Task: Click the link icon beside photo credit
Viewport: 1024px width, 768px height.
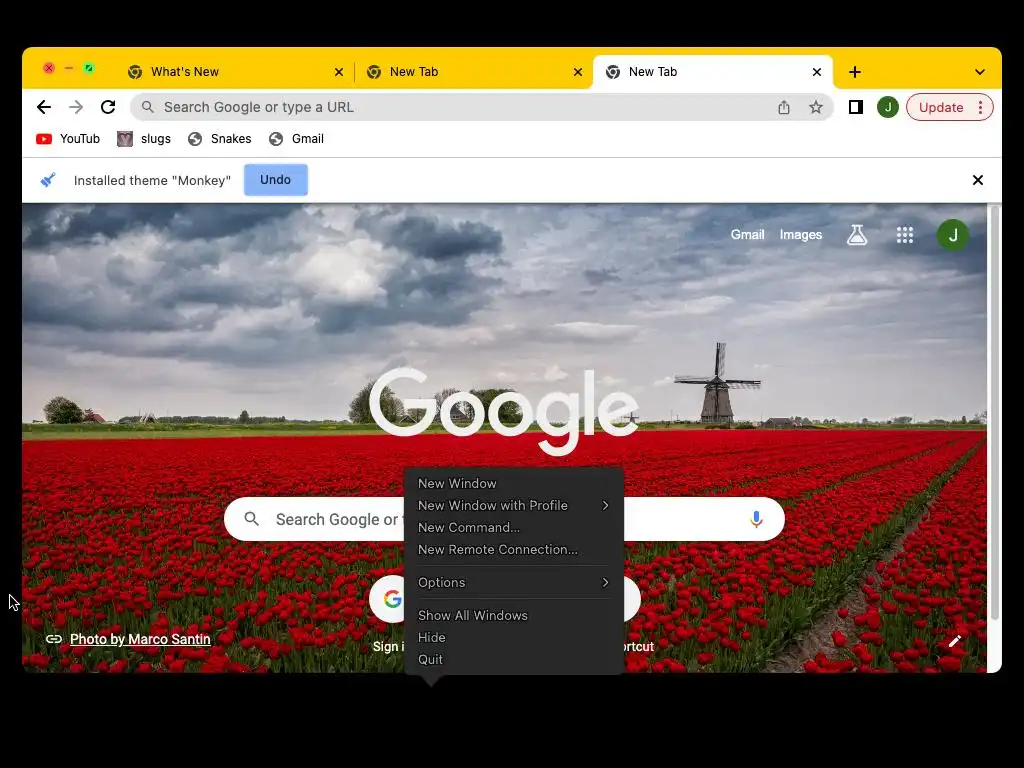Action: pos(54,639)
